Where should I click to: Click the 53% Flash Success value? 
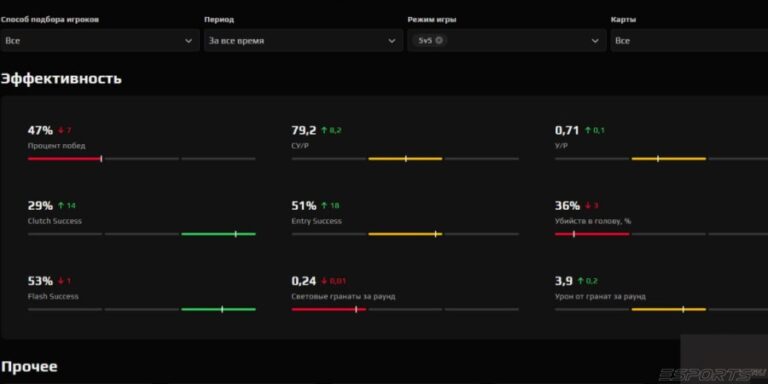[x=40, y=281]
